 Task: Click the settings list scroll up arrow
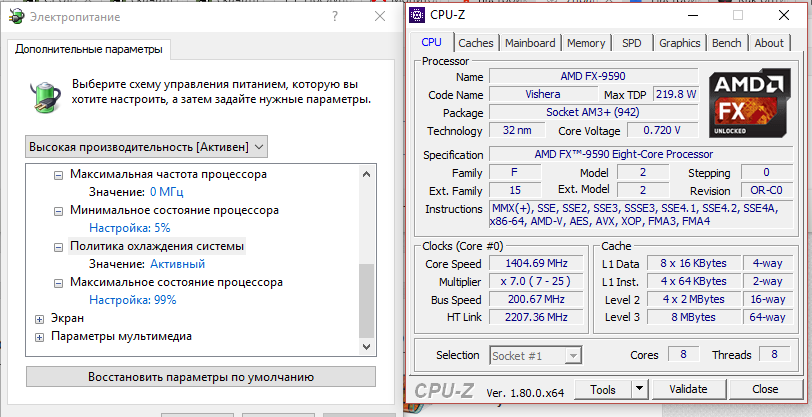(367, 174)
